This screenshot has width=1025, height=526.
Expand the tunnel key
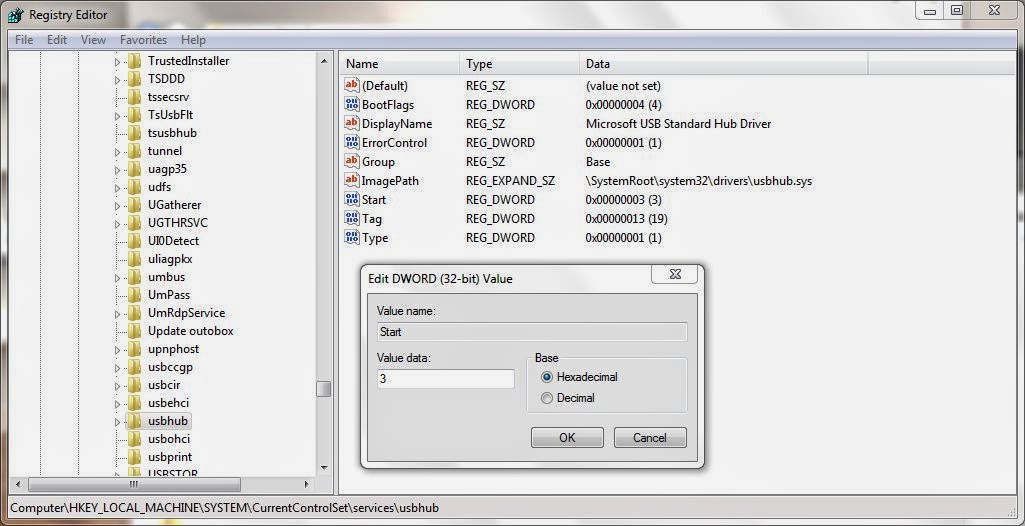point(118,152)
